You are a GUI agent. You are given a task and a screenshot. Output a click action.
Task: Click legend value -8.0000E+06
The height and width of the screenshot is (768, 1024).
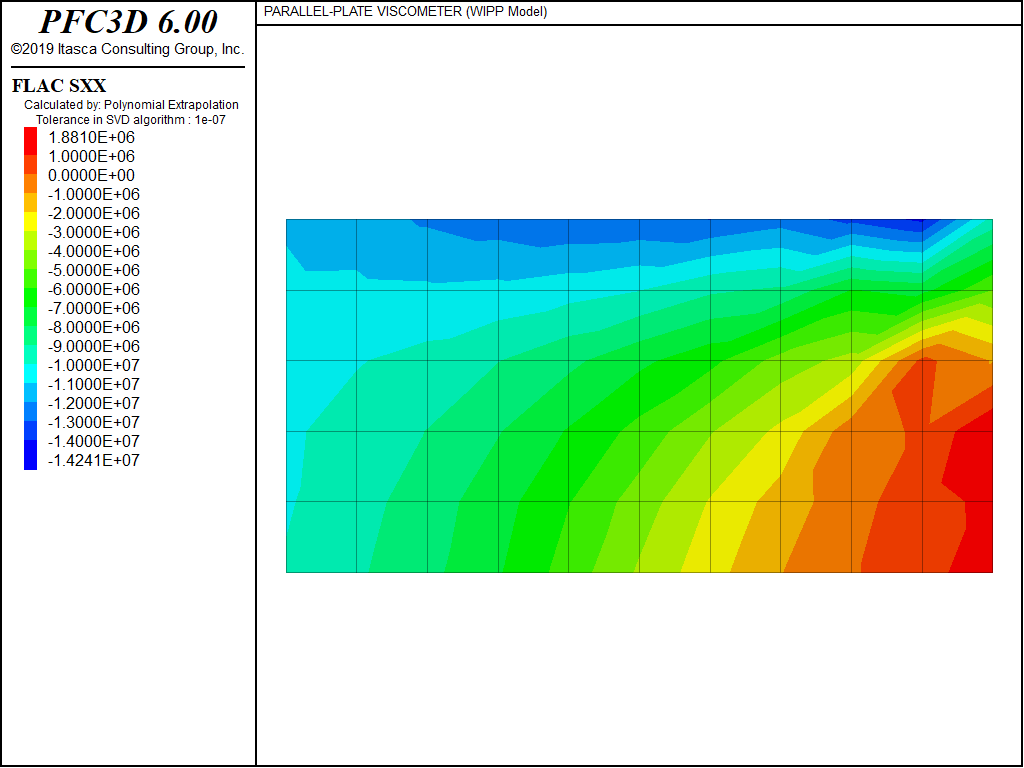pyautogui.click(x=93, y=327)
